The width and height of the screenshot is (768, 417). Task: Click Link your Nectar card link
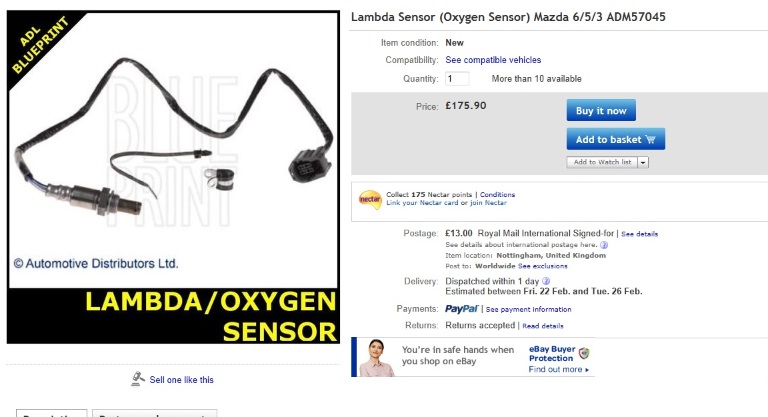[x=422, y=203]
